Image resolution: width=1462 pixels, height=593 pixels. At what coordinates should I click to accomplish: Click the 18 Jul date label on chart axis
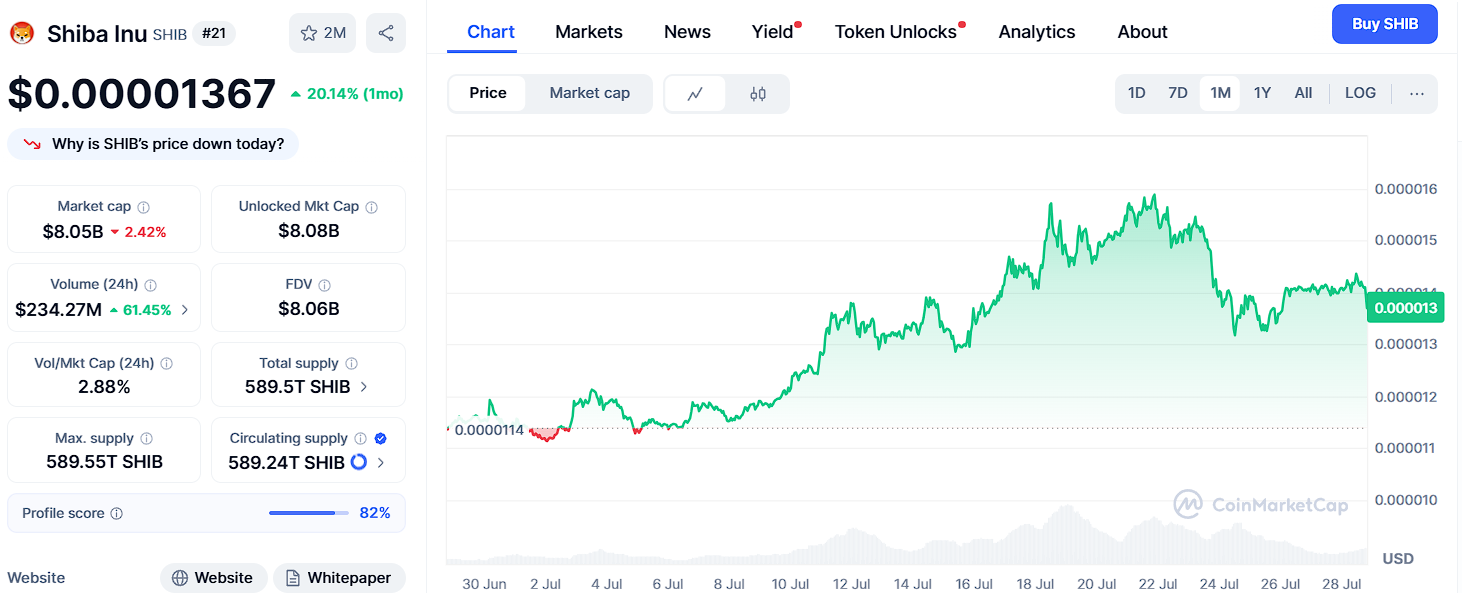tap(1036, 584)
